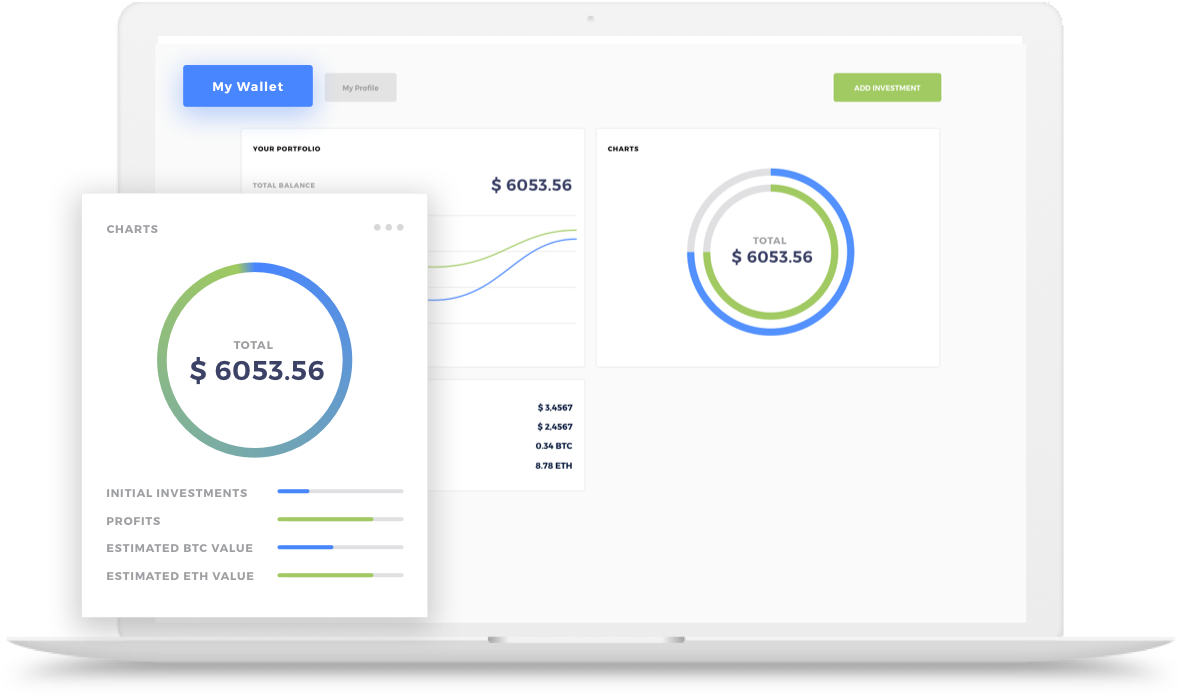Select the 8.78 ETH value
Image resolution: width=1180 pixels, height=696 pixels.
coord(554,466)
